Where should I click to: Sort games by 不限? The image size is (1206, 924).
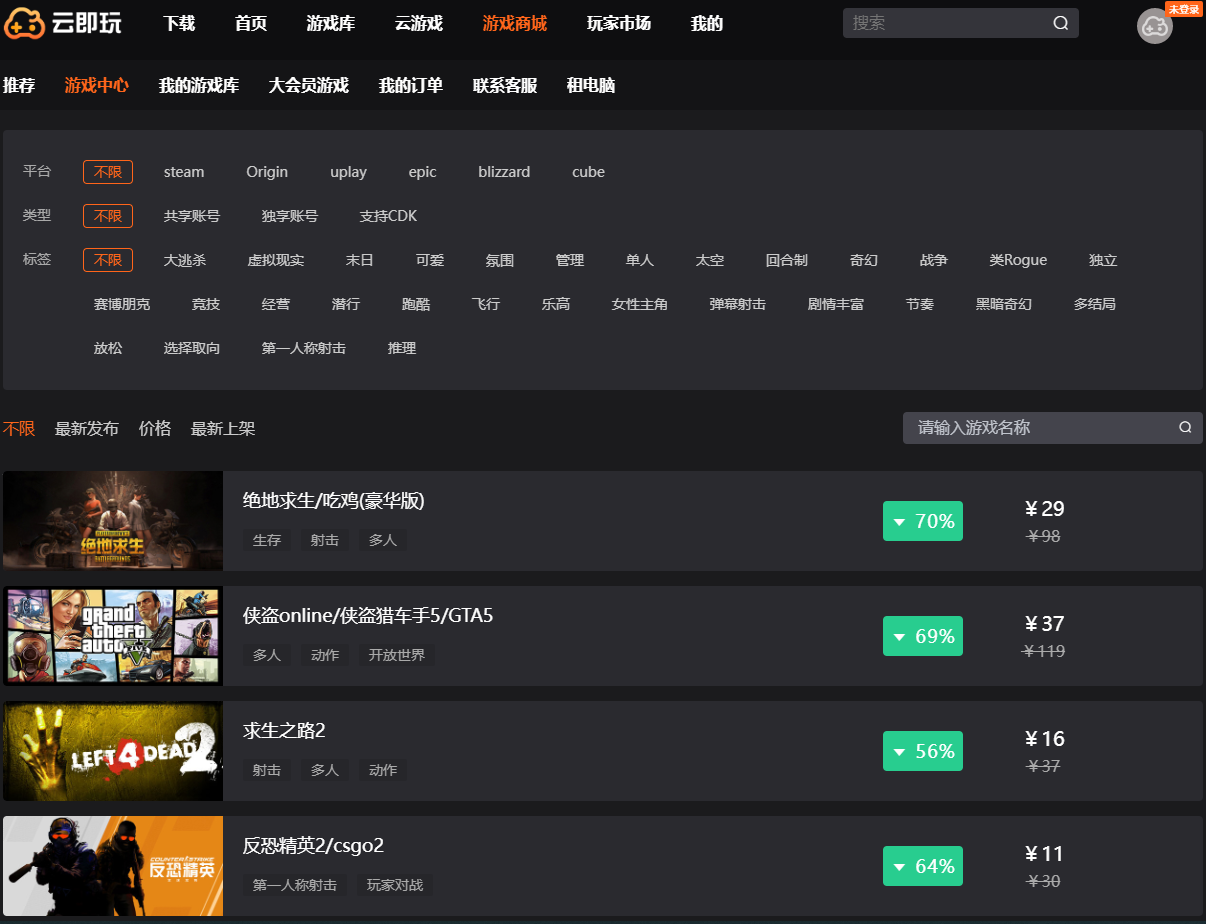click(19, 428)
